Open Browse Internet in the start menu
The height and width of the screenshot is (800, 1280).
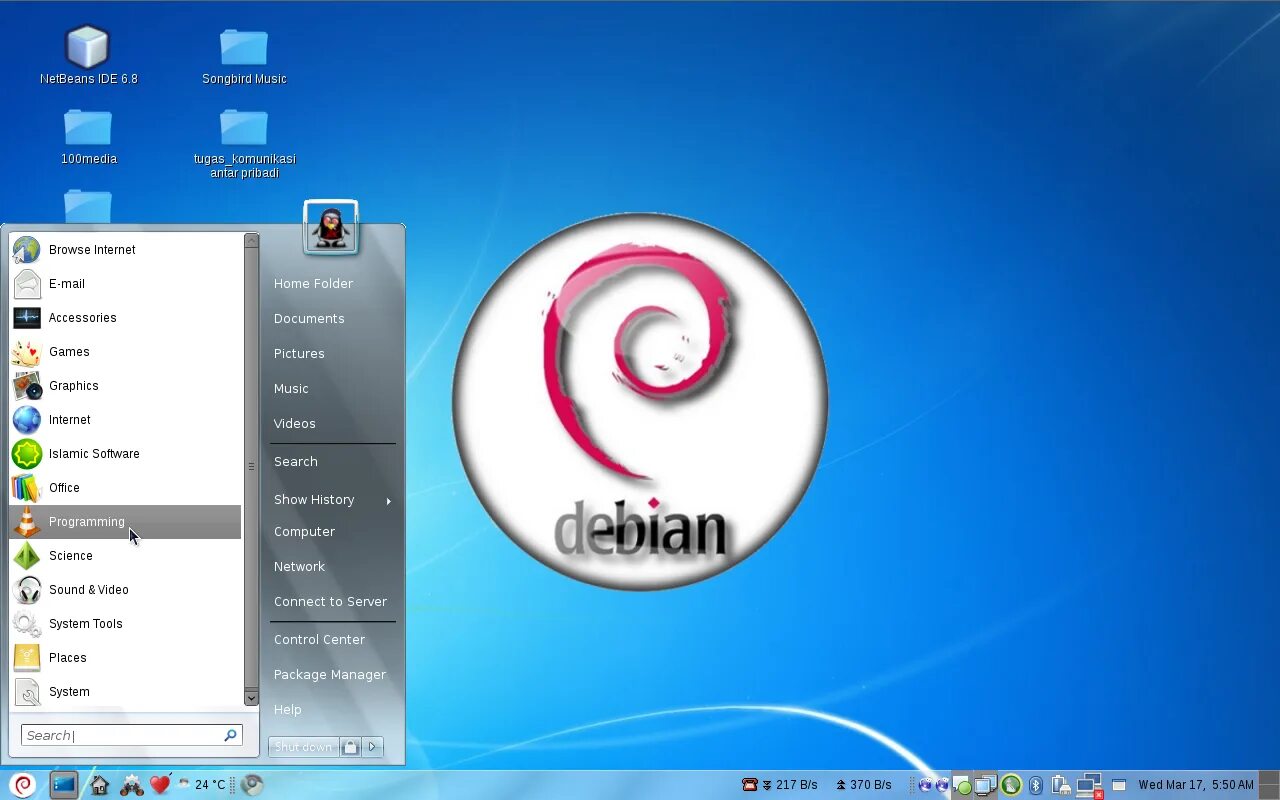pyautogui.click(x=125, y=250)
